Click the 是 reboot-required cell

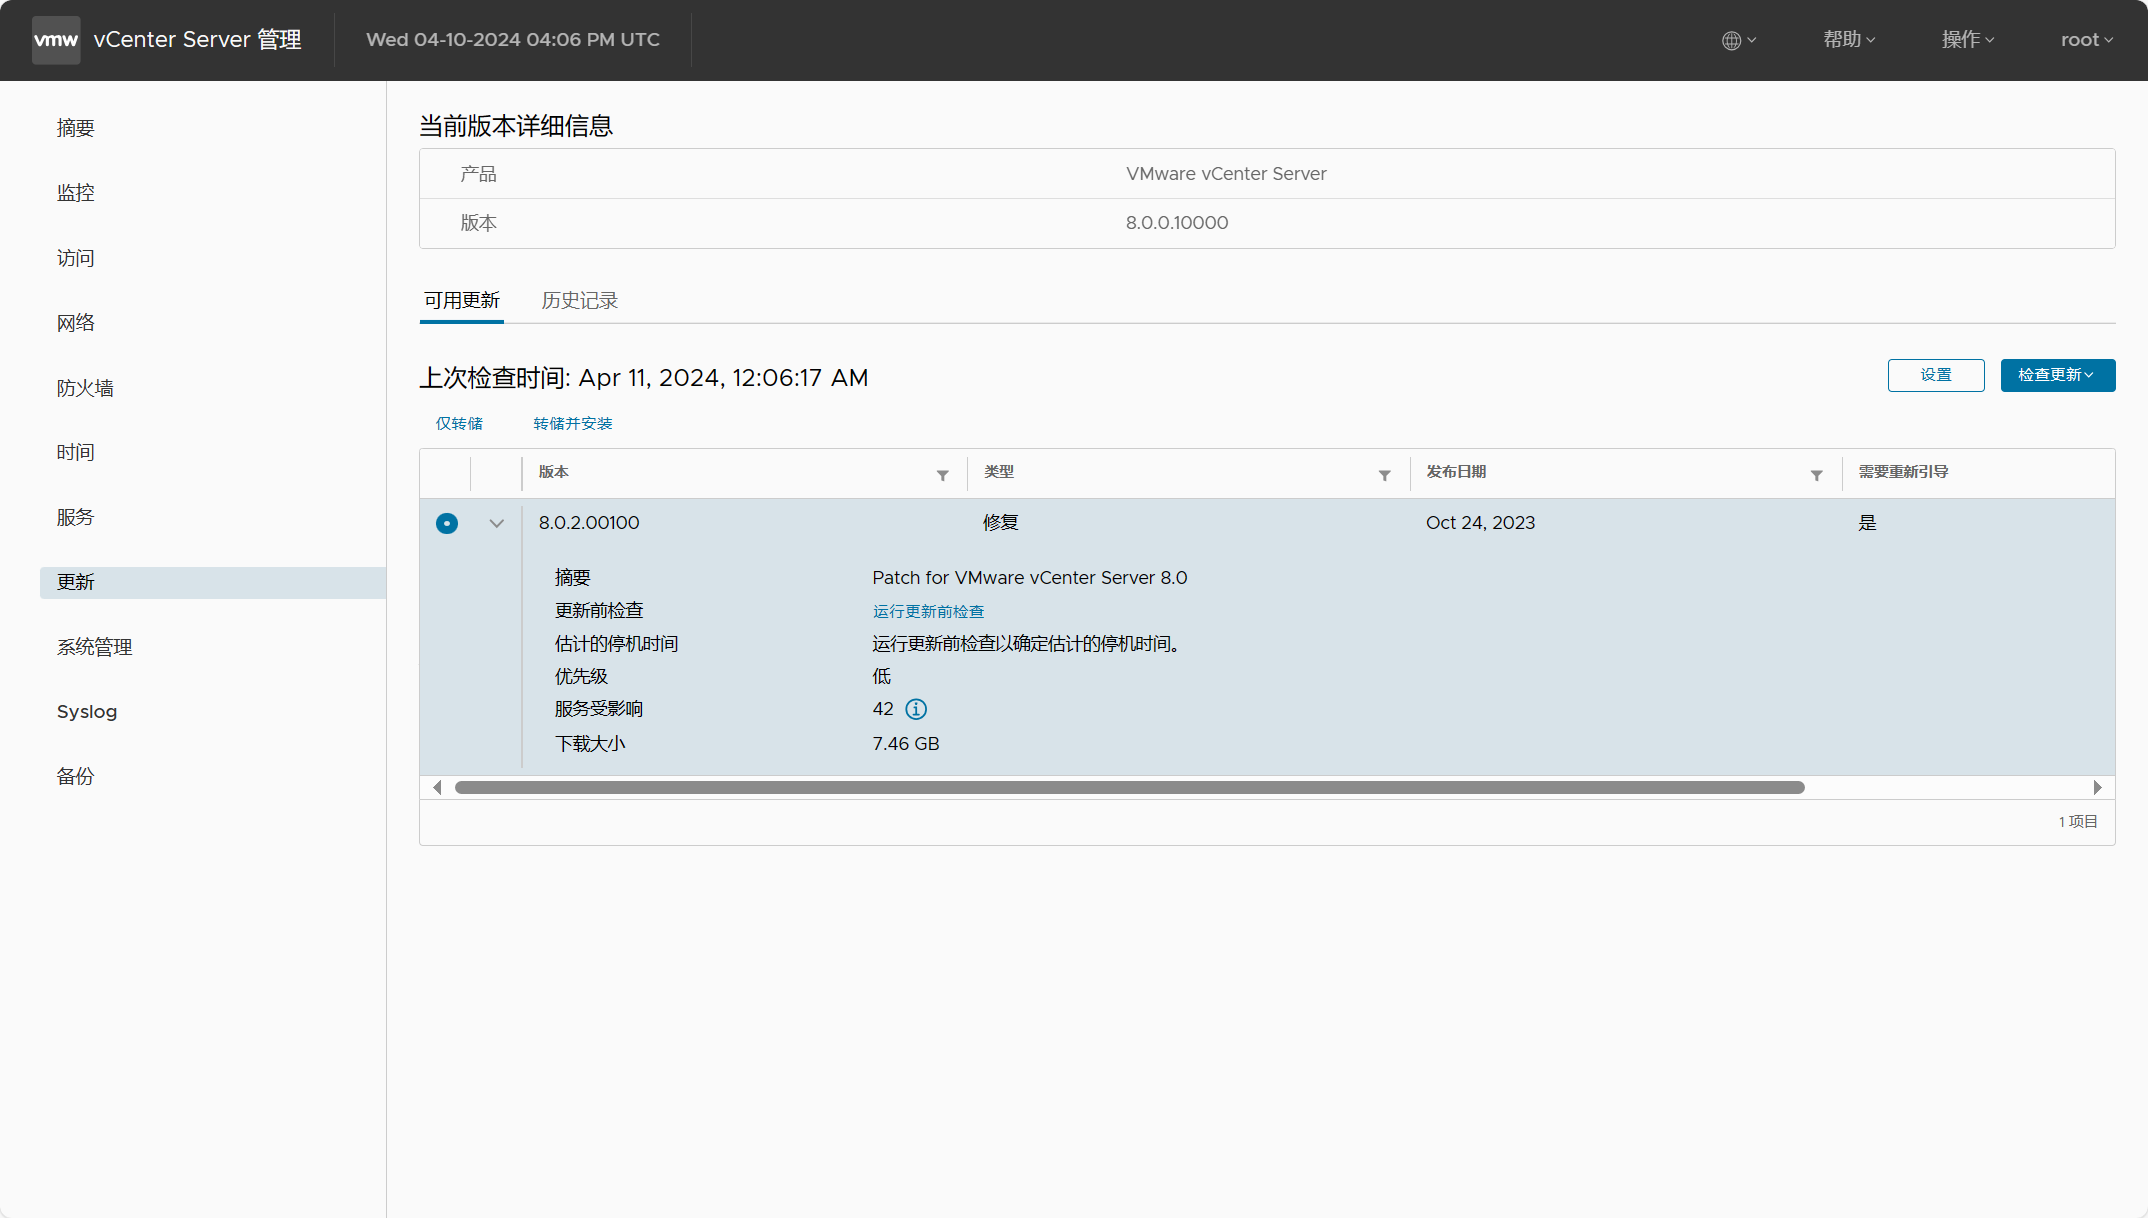1867,523
